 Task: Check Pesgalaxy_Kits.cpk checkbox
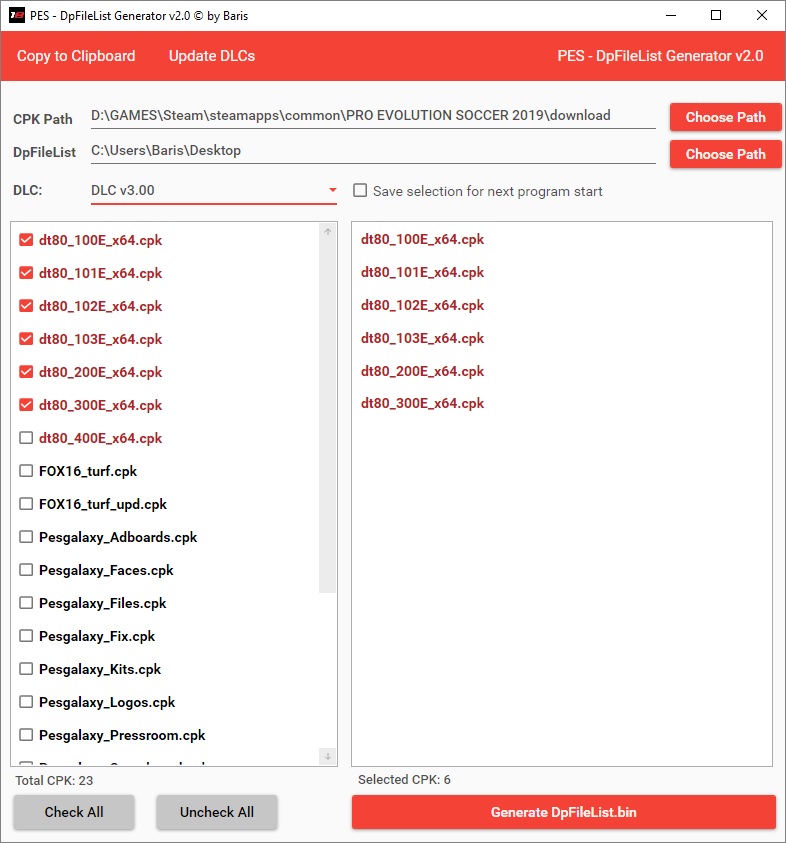pos(26,669)
